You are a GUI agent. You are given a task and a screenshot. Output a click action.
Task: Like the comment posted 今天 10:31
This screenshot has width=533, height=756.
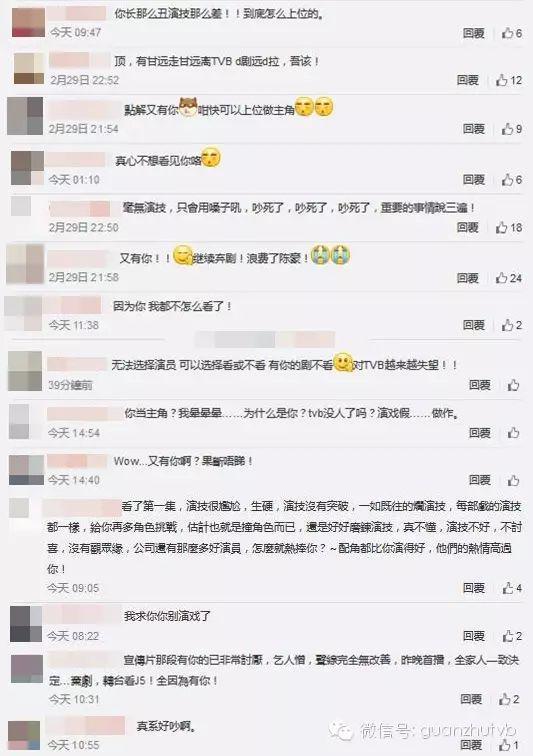pos(509,699)
